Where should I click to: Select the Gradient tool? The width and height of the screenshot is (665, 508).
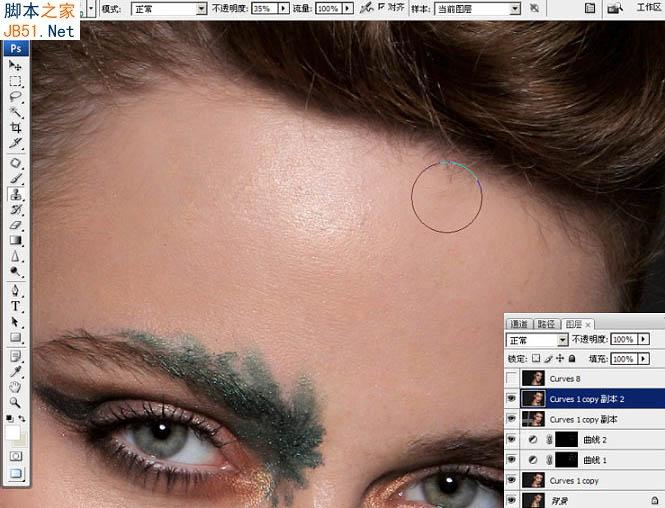point(16,240)
